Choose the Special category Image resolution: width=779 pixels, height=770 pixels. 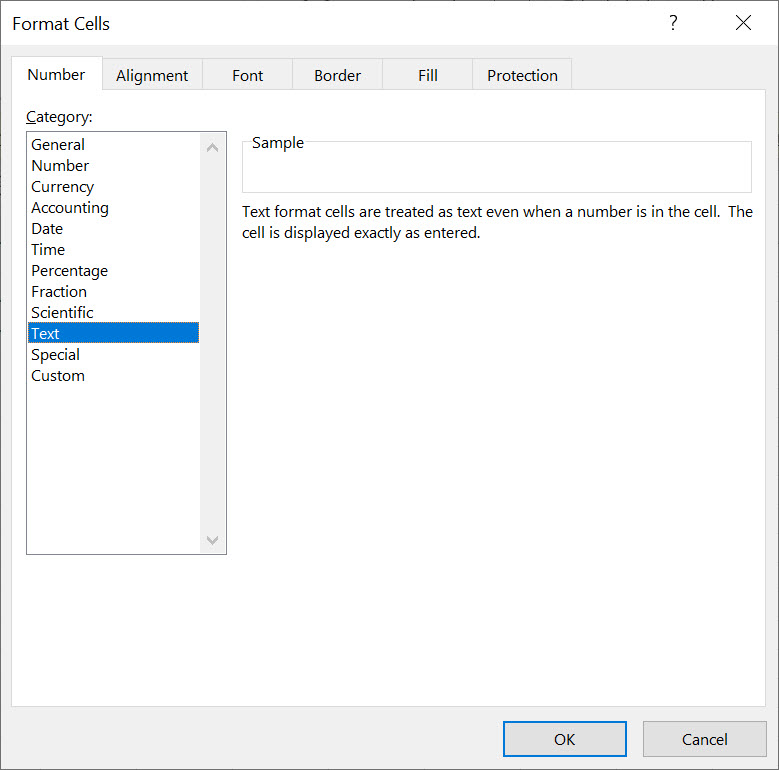click(114, 355)
